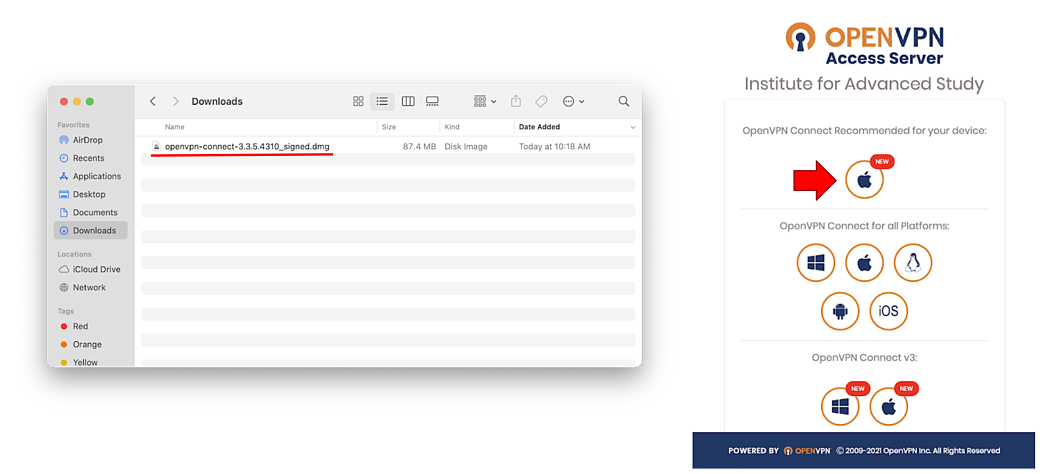Click the Finder back arrow button
This screenshot has width=1040, height=474.
coord(153,101)
